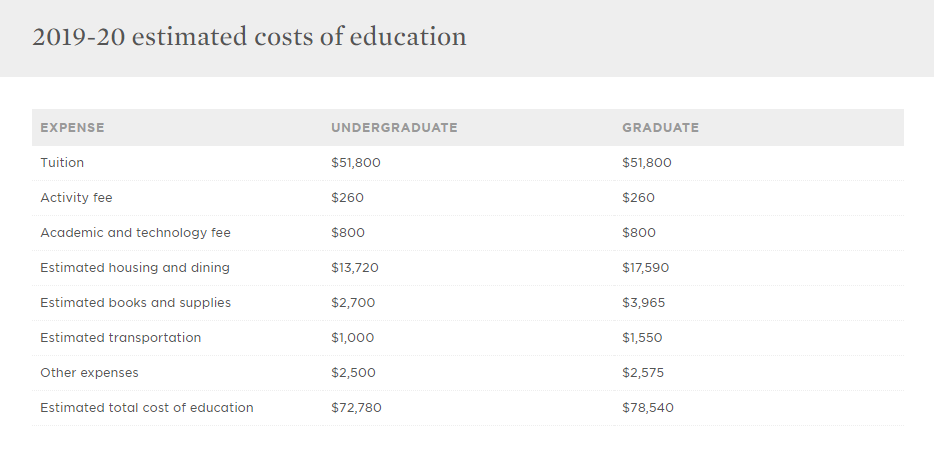The width and height of the screenshot is (934, 457).
Task: Click the undergraduate total cost $72,780
Action: coord(356,408)
